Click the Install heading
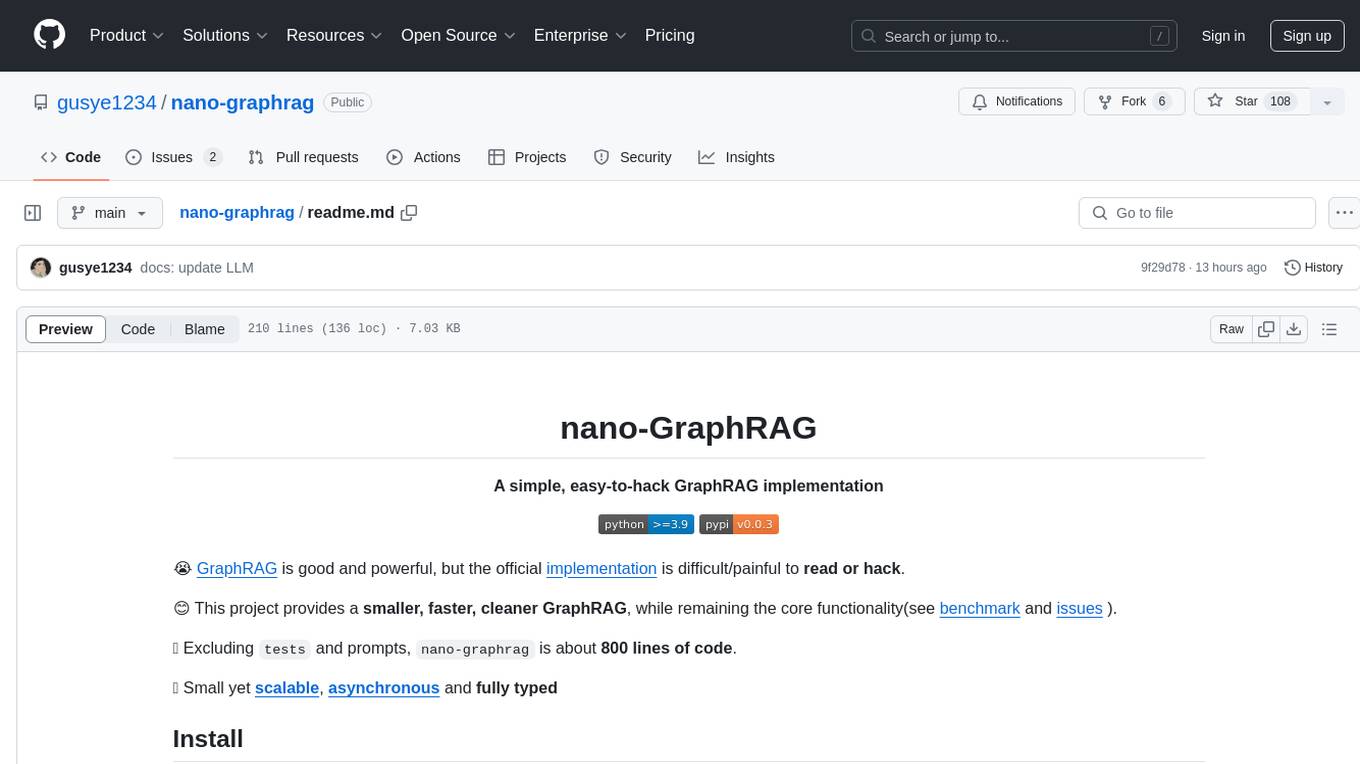The image size is (1360, 764). coord(208,739)
